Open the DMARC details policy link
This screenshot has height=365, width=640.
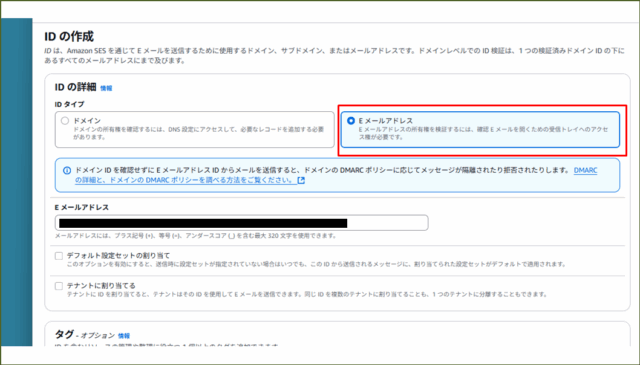[x=186, y=180]
